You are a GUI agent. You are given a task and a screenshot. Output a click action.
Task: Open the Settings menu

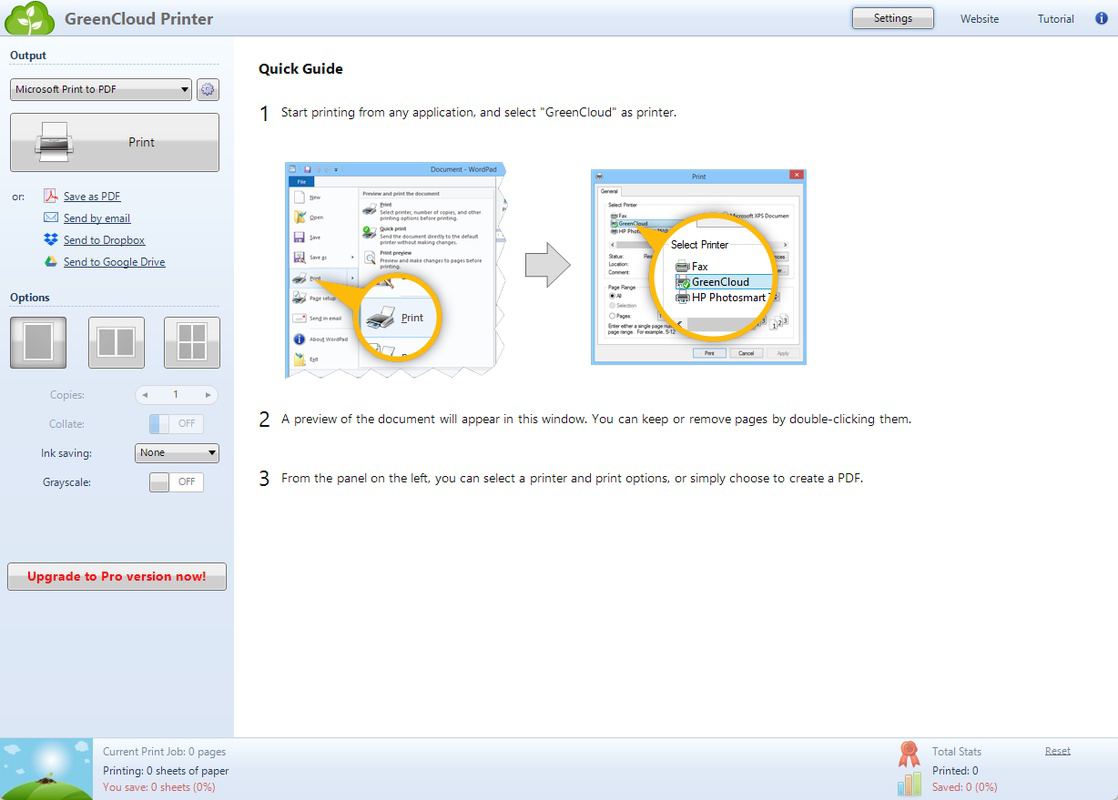[893, 19]
